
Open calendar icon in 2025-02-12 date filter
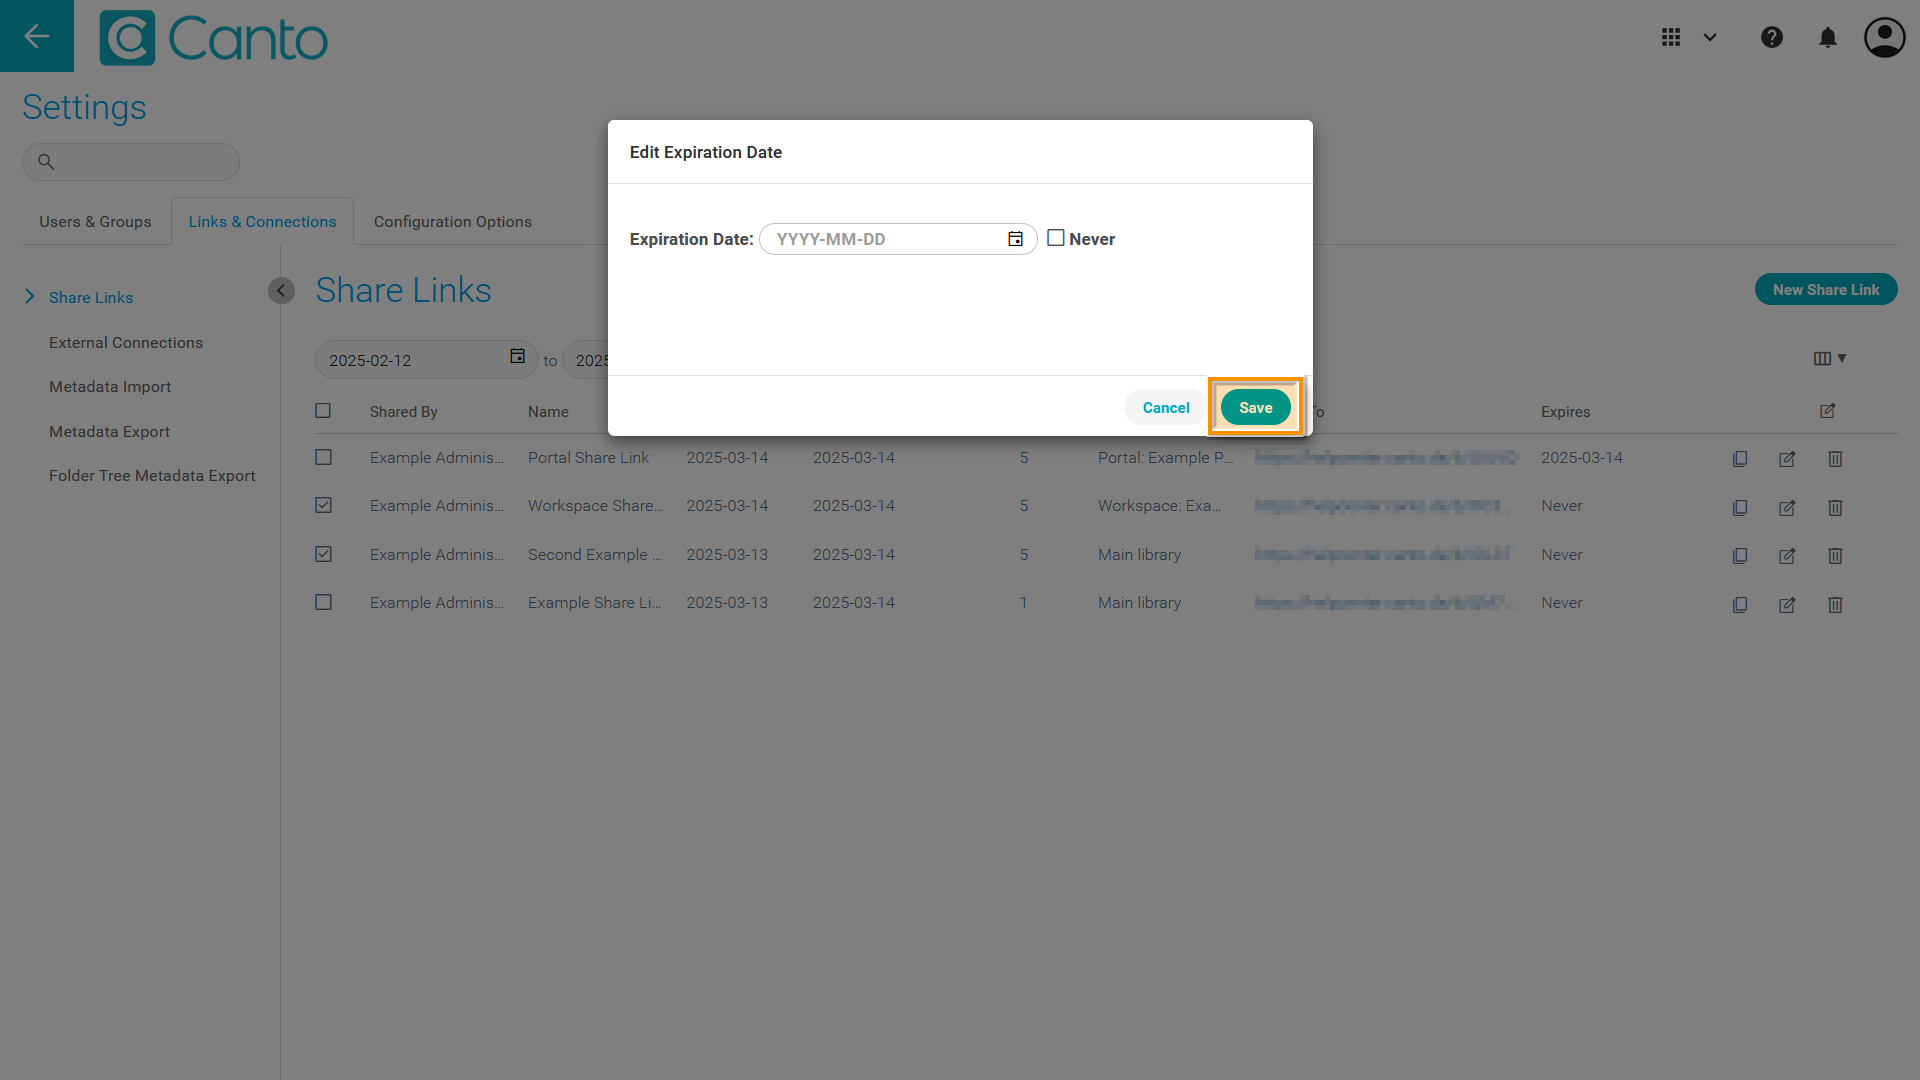coord(517,357)
